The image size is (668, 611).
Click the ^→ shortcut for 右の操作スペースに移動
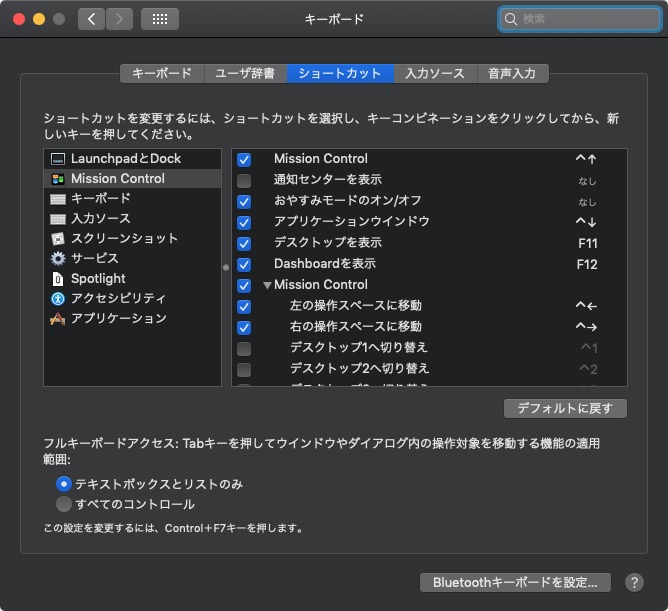point(586,327)
